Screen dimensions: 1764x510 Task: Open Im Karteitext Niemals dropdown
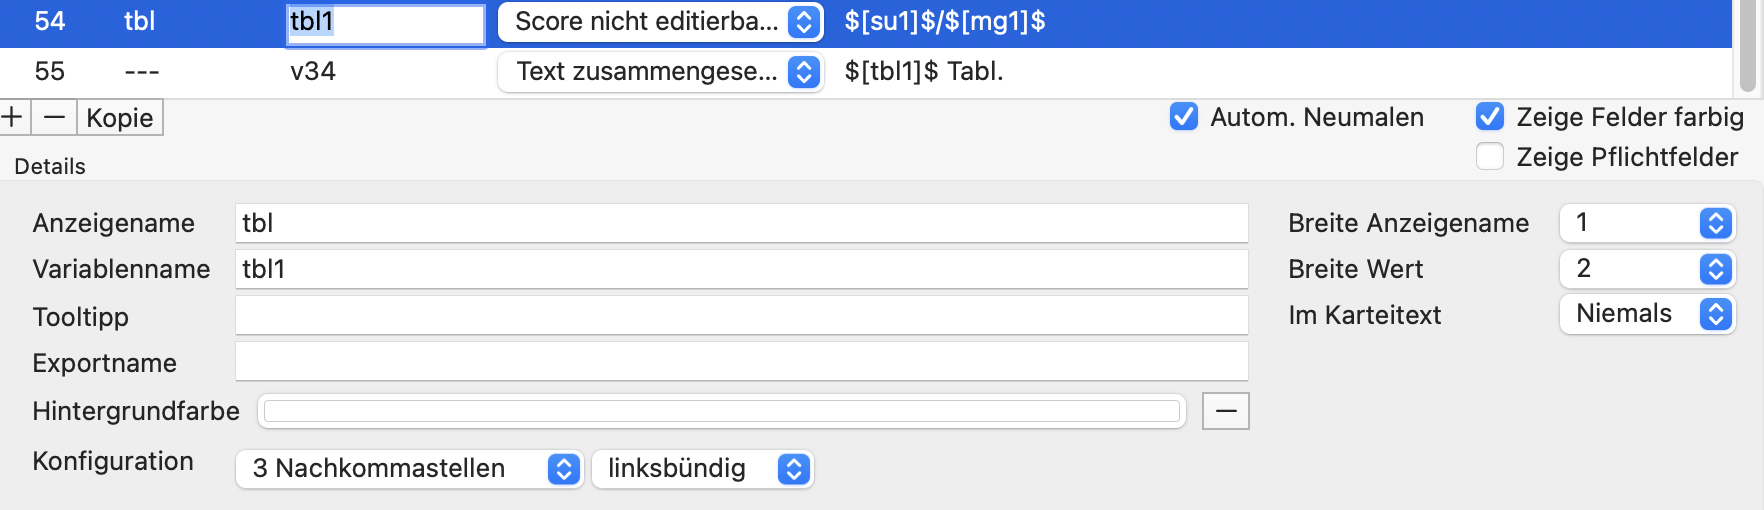(x=1647, y=315)
